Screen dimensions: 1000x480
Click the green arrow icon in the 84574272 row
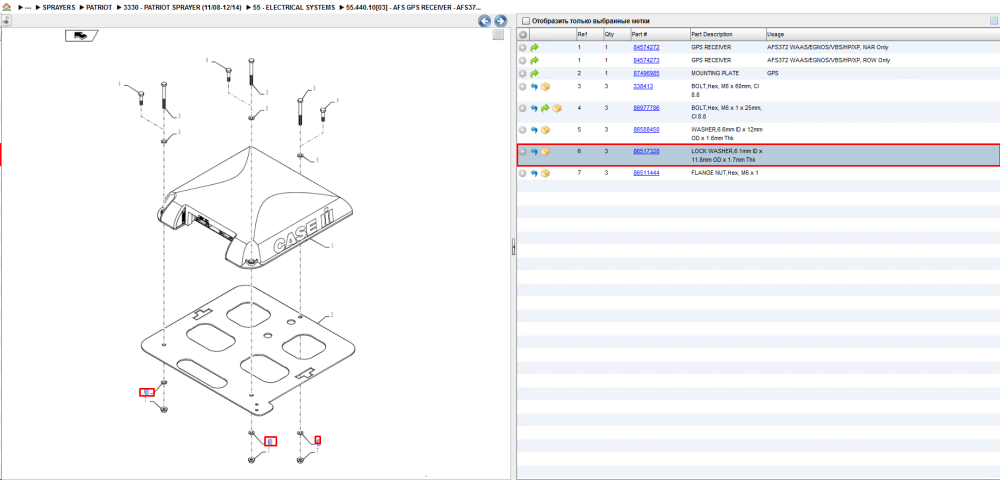point(534,47)
